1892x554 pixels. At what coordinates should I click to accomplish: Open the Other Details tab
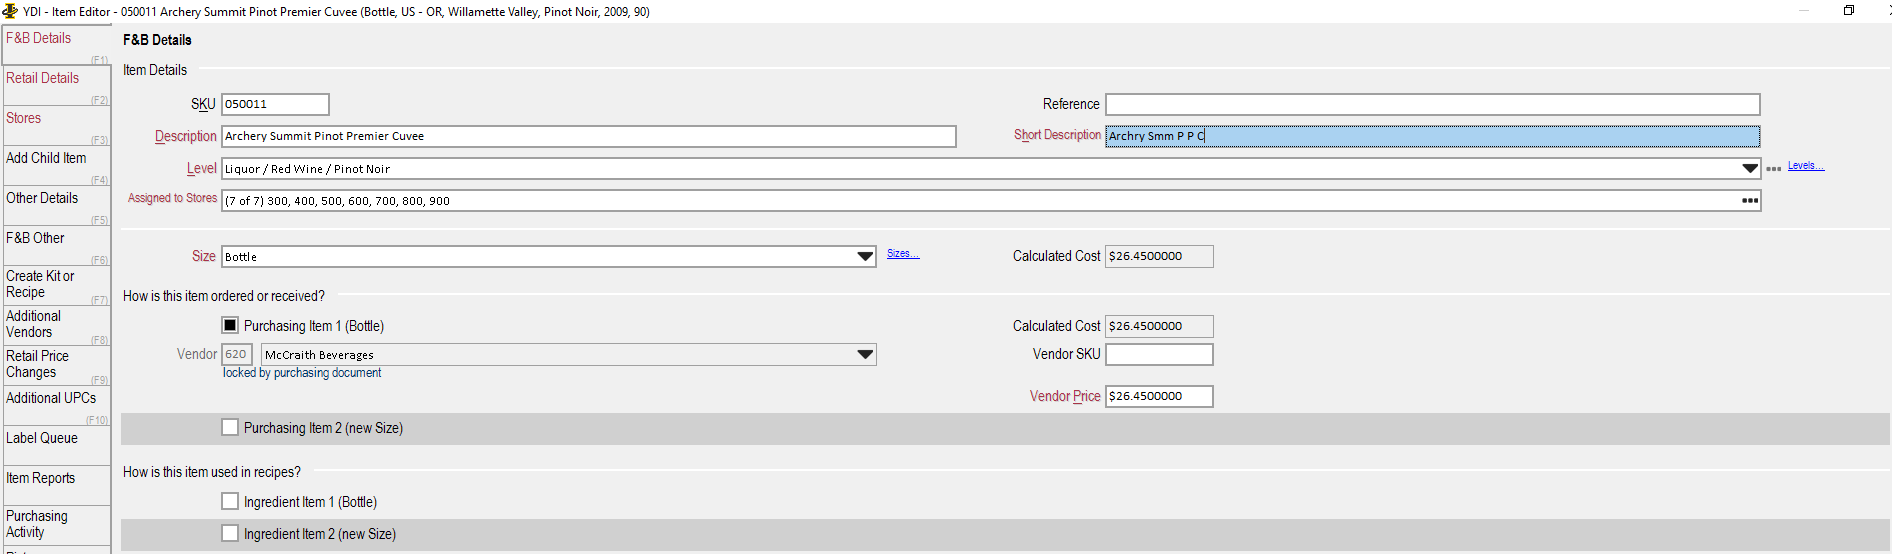(57, 206)
